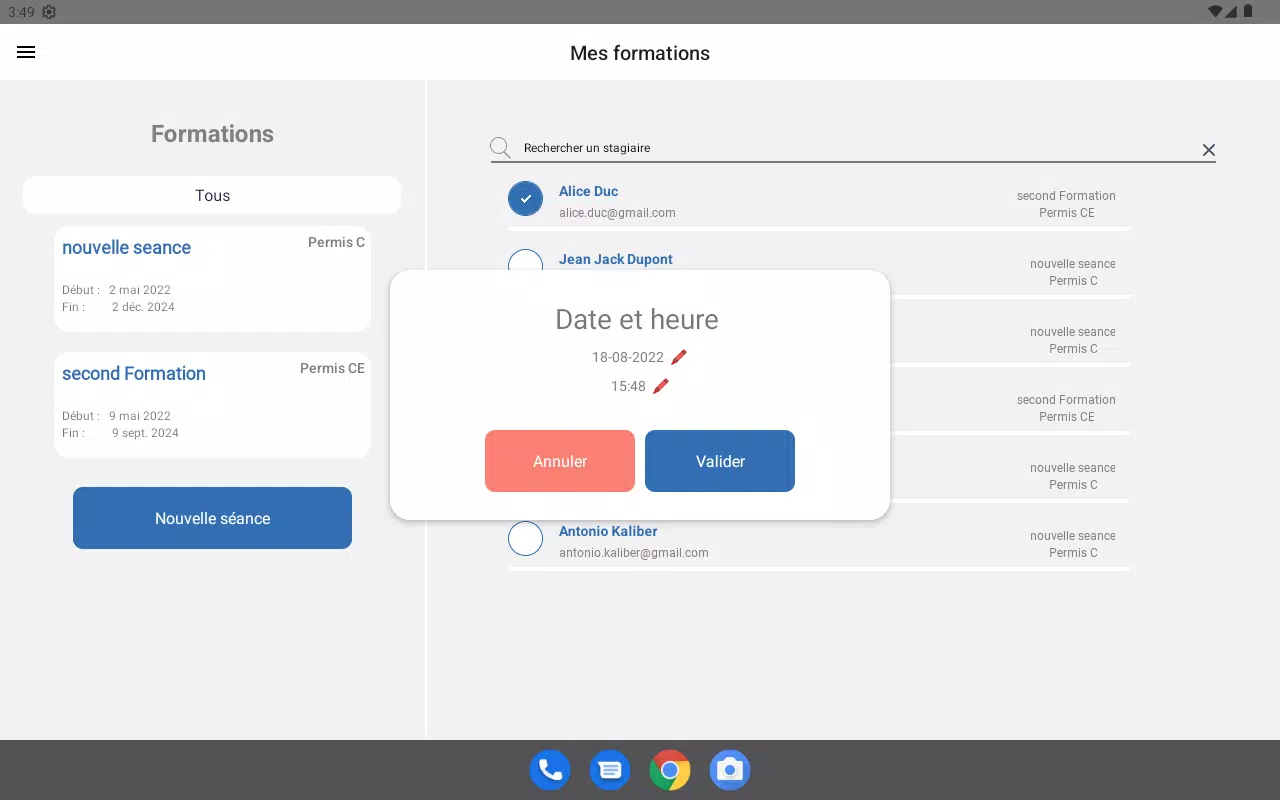Viewport: 1280px width, 800px height.
Task: Click the Nouvelle séance button
Action: (212, 518)
